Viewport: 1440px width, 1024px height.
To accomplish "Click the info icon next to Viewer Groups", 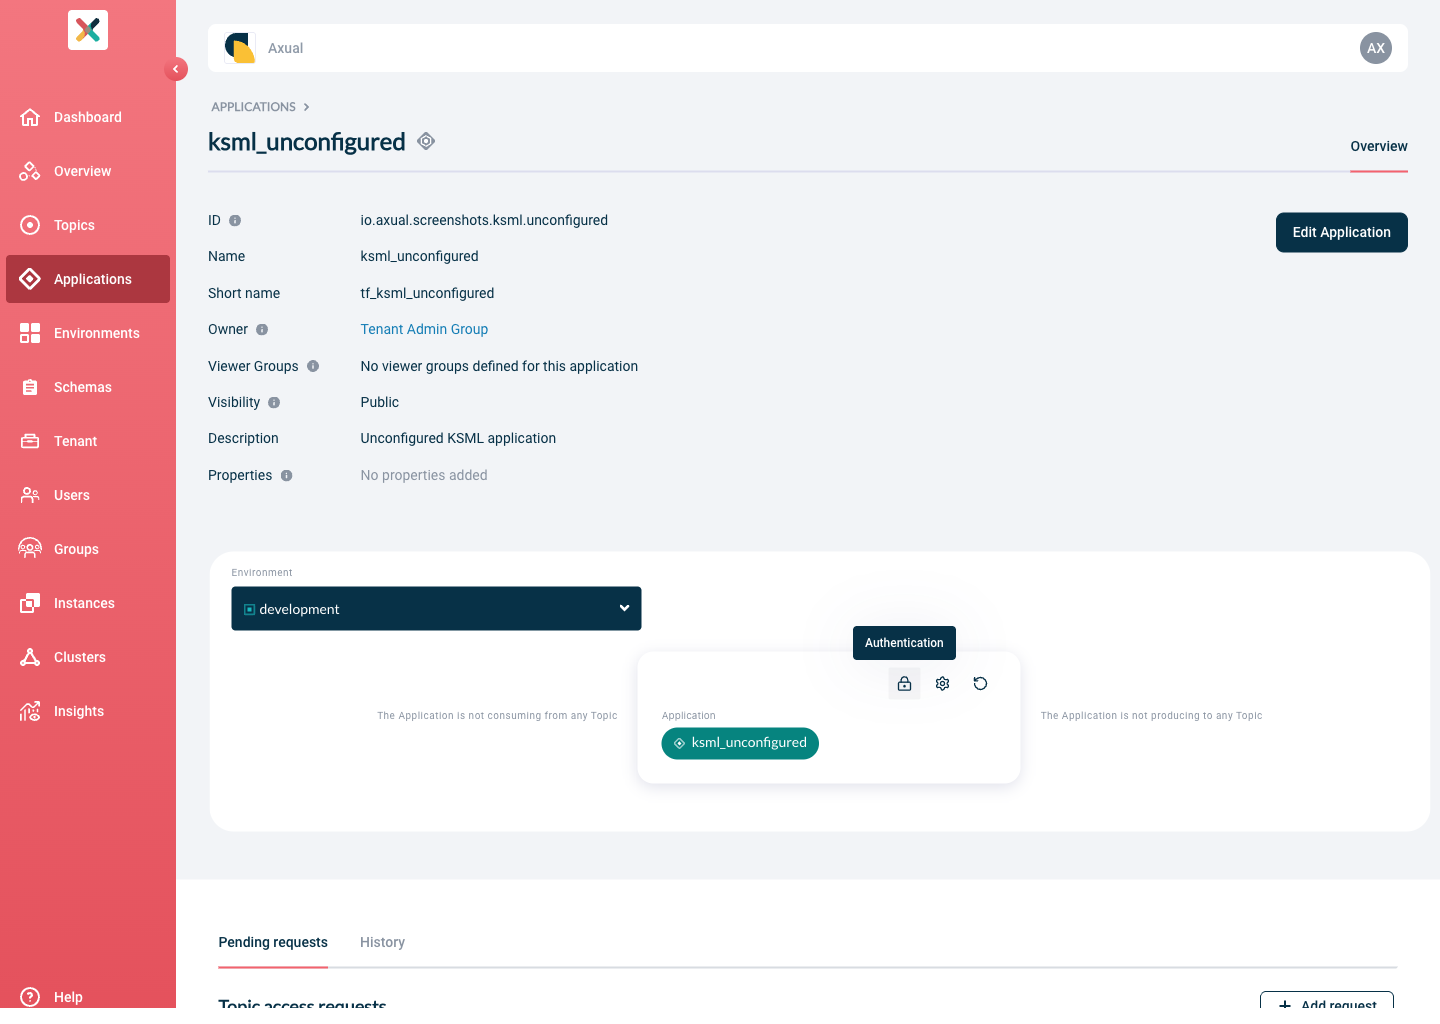I will coord(313,366).
